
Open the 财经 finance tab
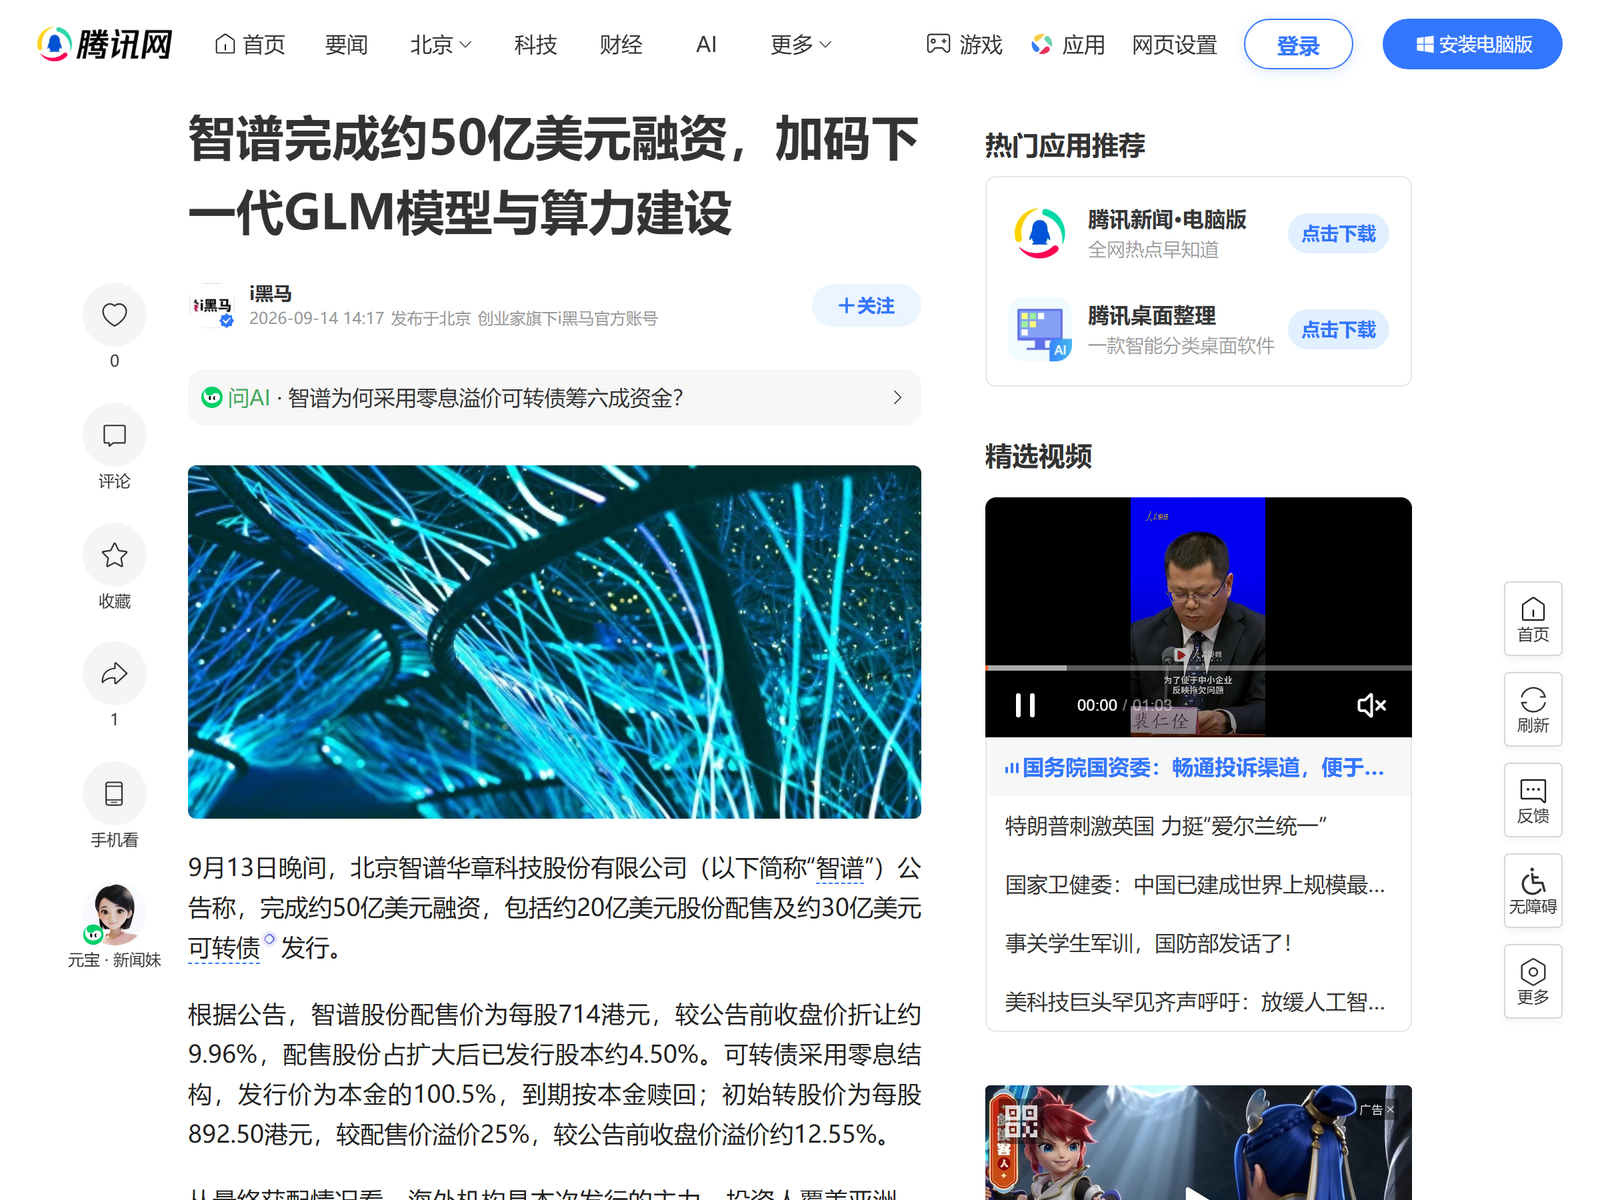pyautogui.click(x=620, y=44)
